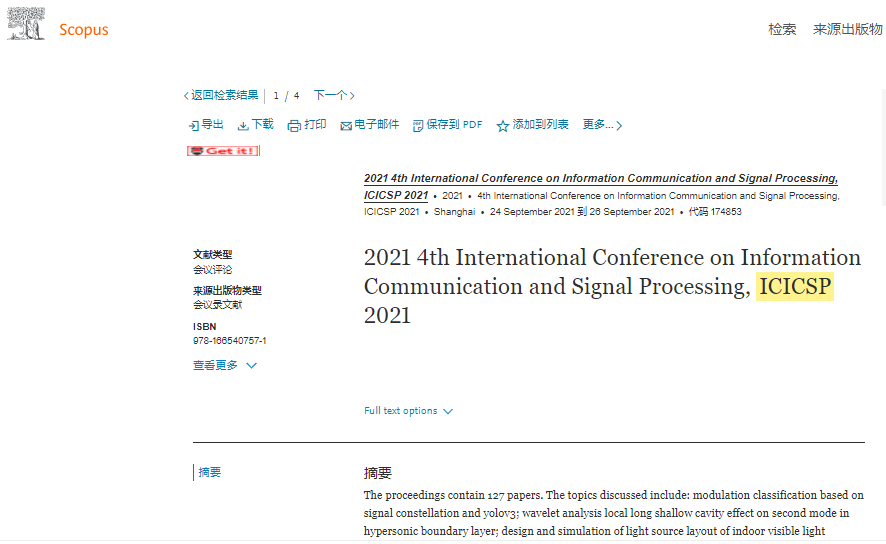The width and height of the screenshot is (886, 544).
Task: Click the highlighted ICICSP title word
Action: (795, 286)
